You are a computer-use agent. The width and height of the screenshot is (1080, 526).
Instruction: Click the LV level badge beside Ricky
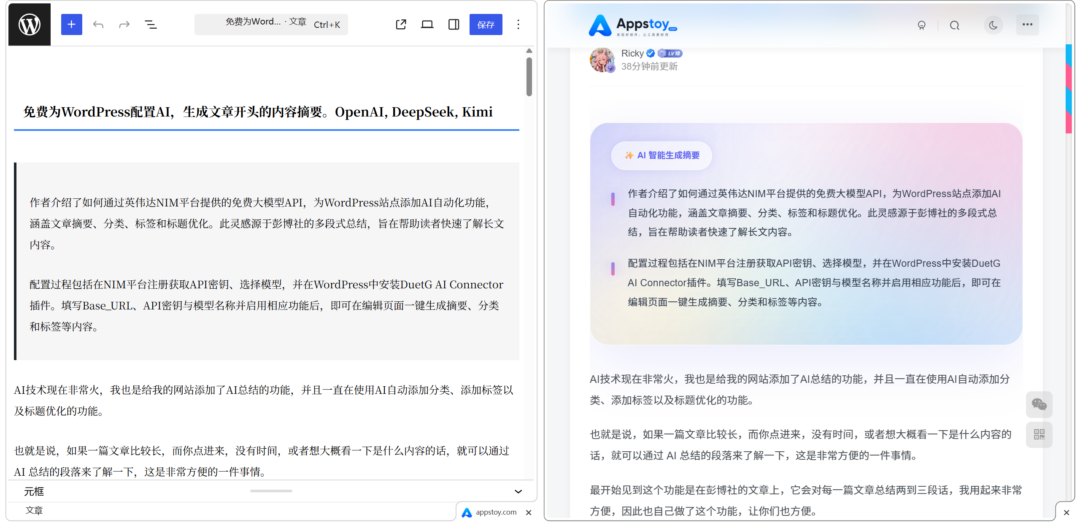[x=670, y=53]
